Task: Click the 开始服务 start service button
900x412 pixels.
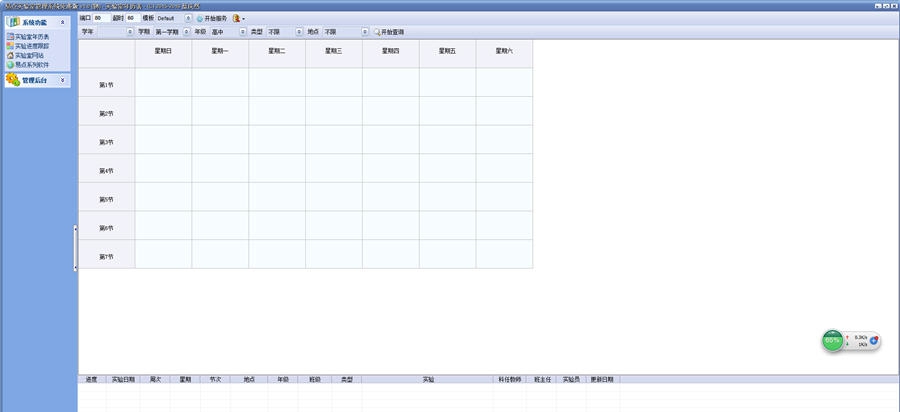Action: (x=212, y=18)
